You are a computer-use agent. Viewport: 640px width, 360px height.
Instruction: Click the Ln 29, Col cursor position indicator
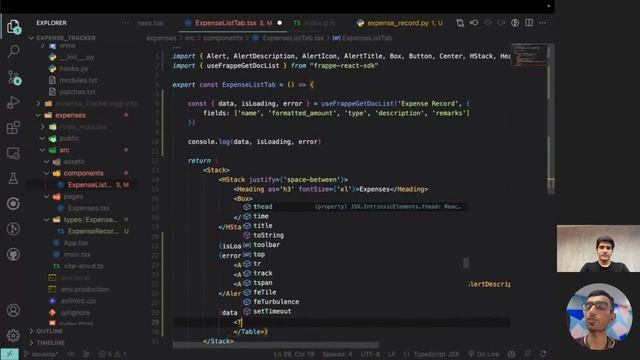[x=294, y=354]
